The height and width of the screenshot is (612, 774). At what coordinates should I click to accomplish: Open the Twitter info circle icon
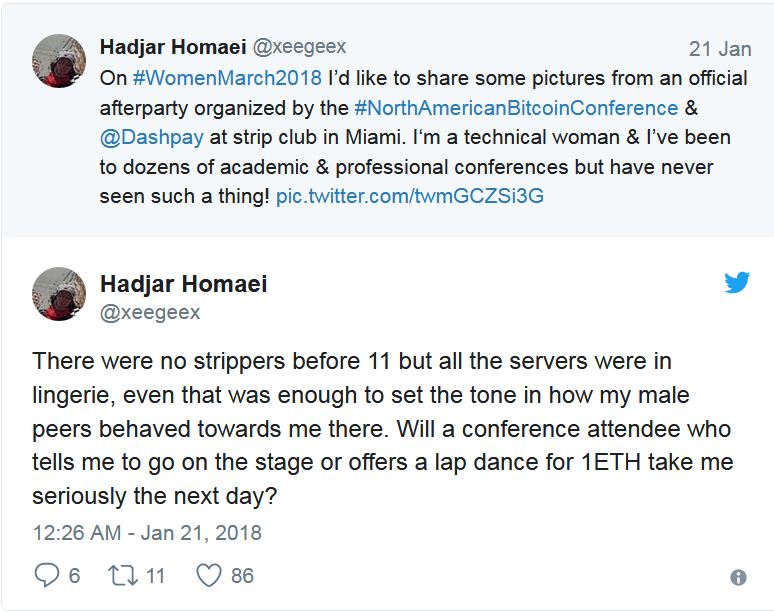click(x=738, y=577)
